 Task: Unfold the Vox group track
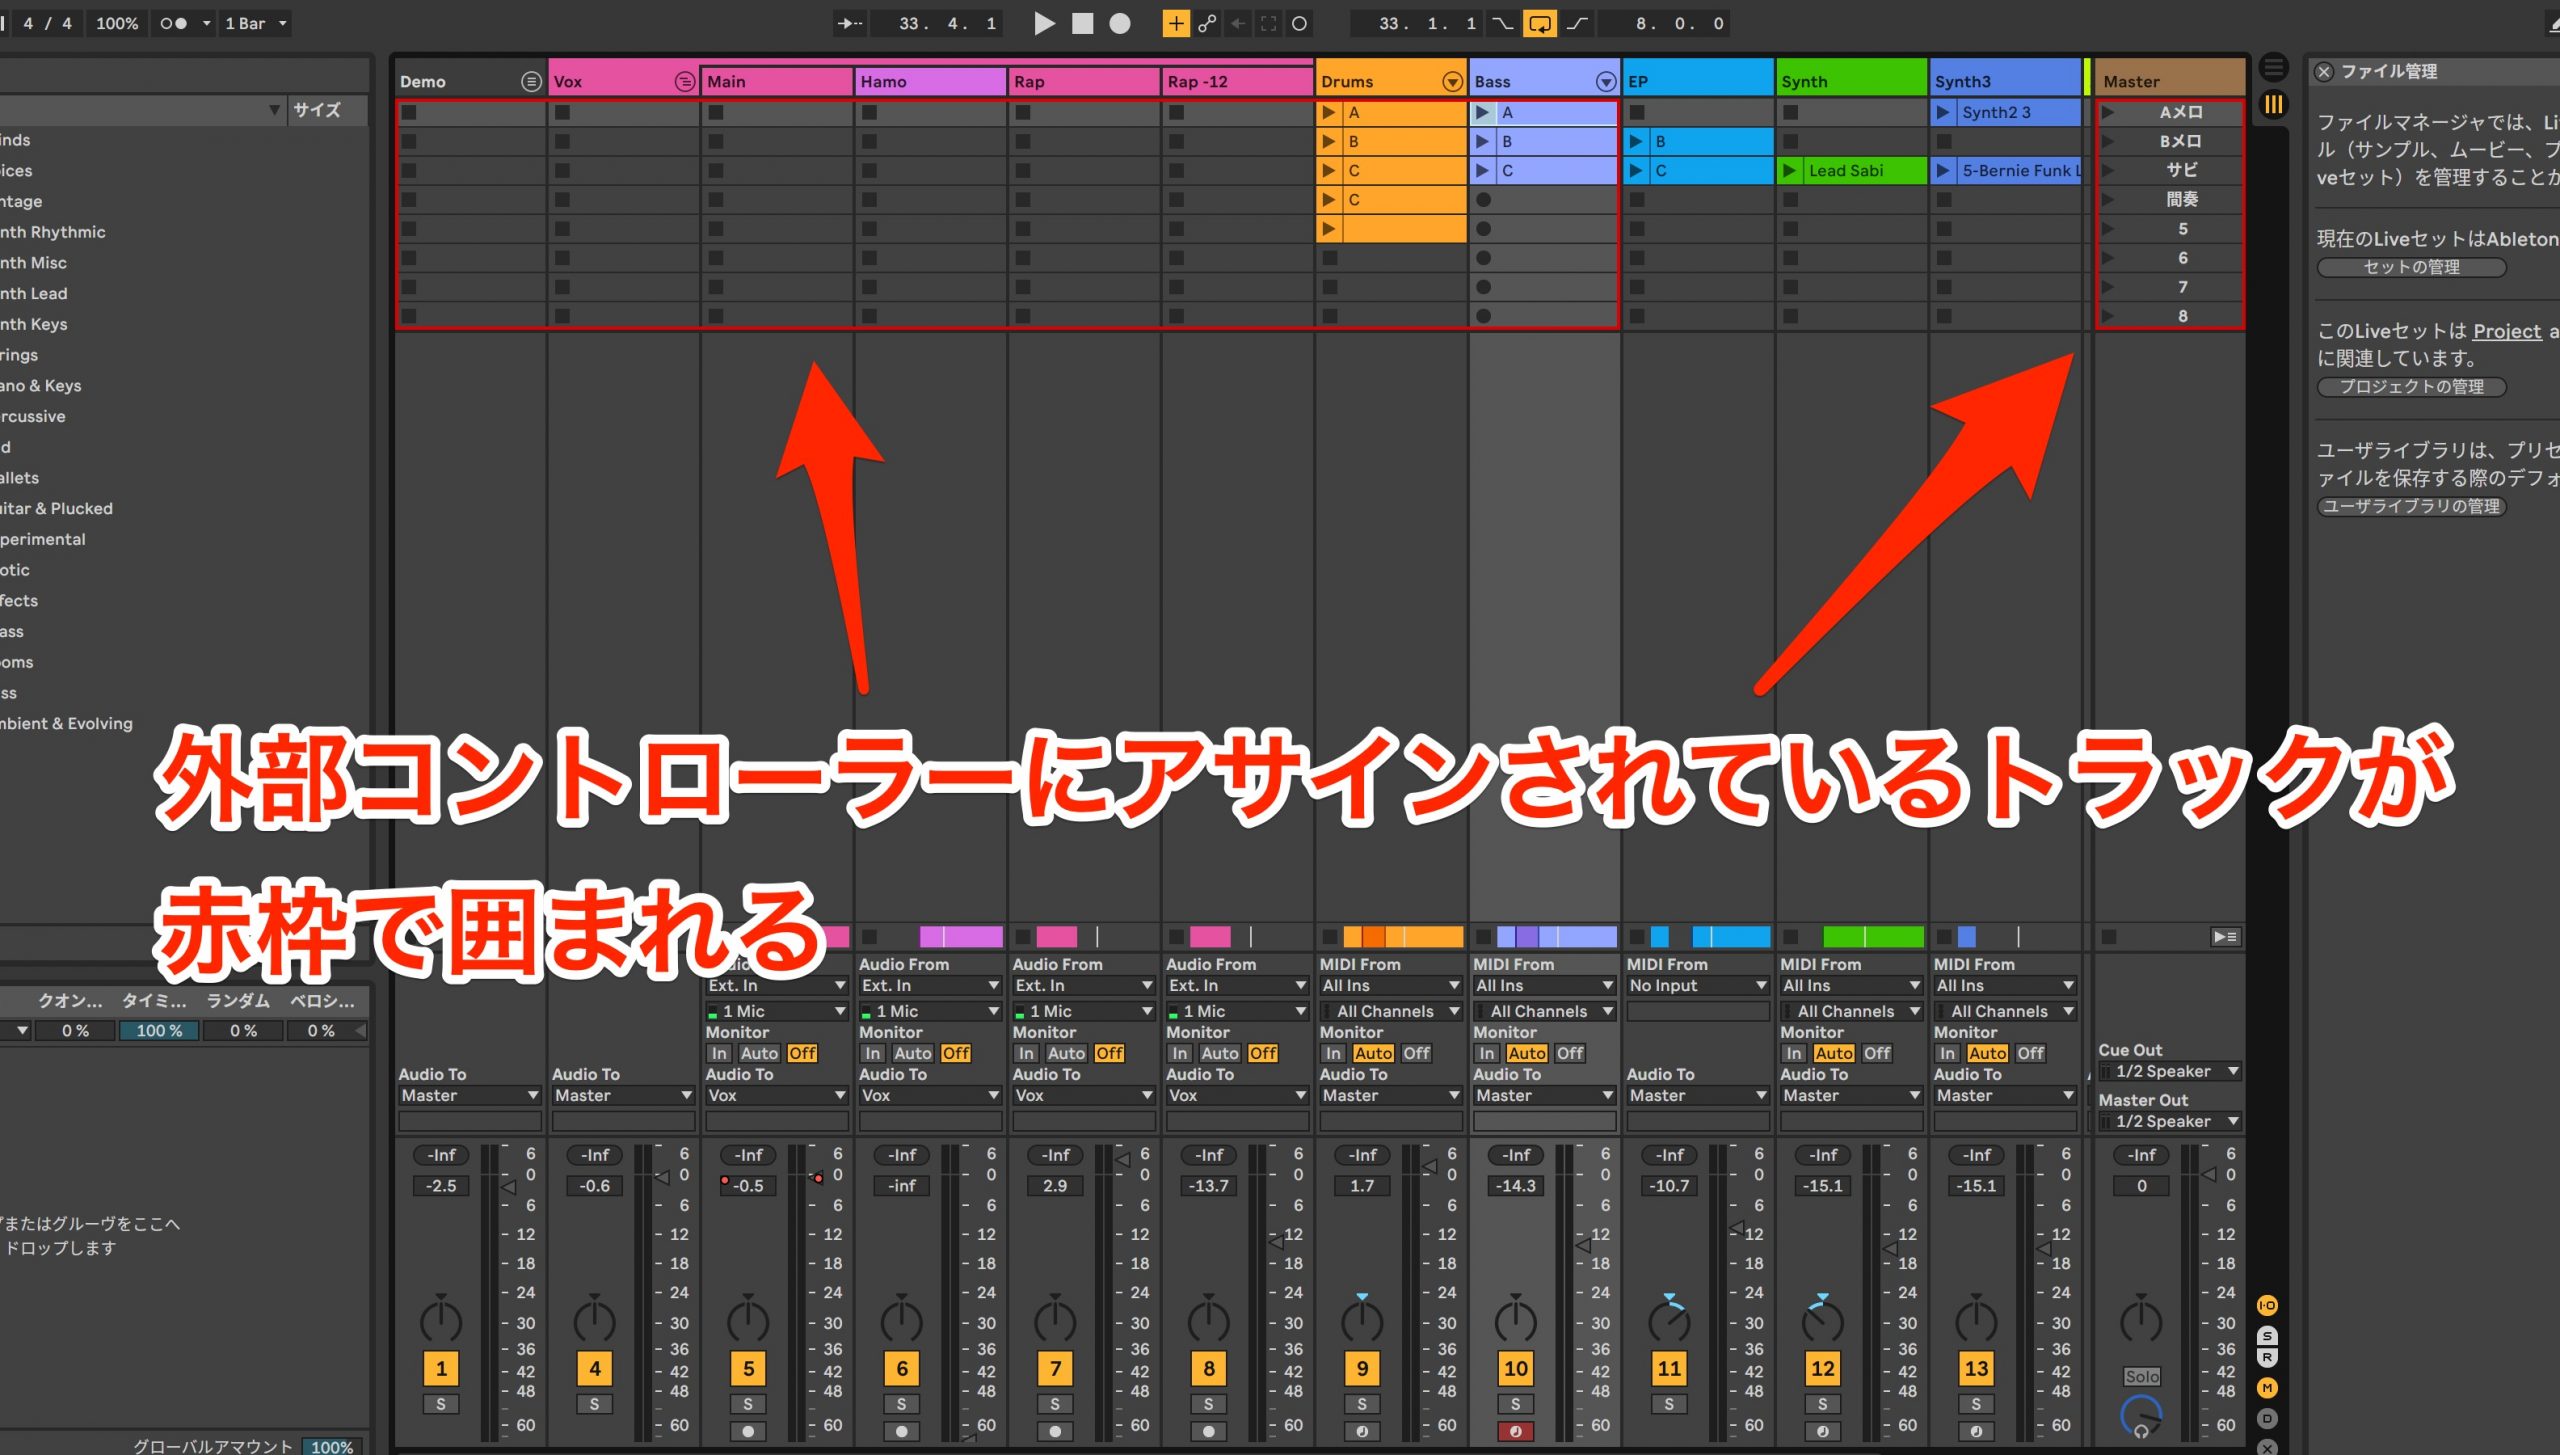[x=685, y=81]
